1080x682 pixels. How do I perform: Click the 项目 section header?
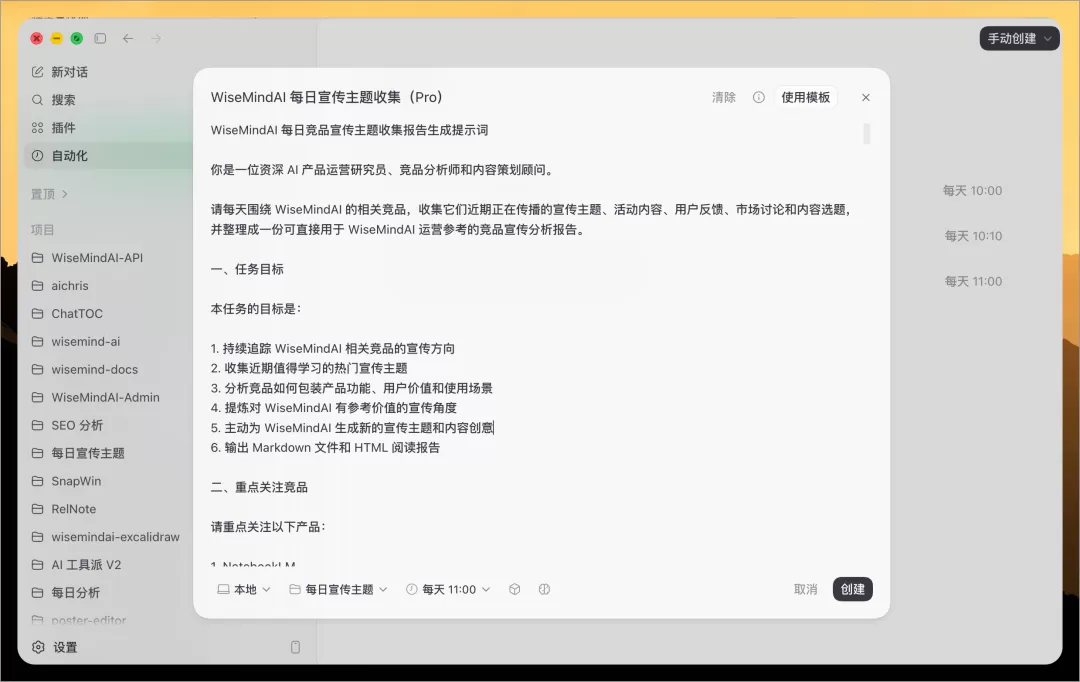[x=42, y=230]
